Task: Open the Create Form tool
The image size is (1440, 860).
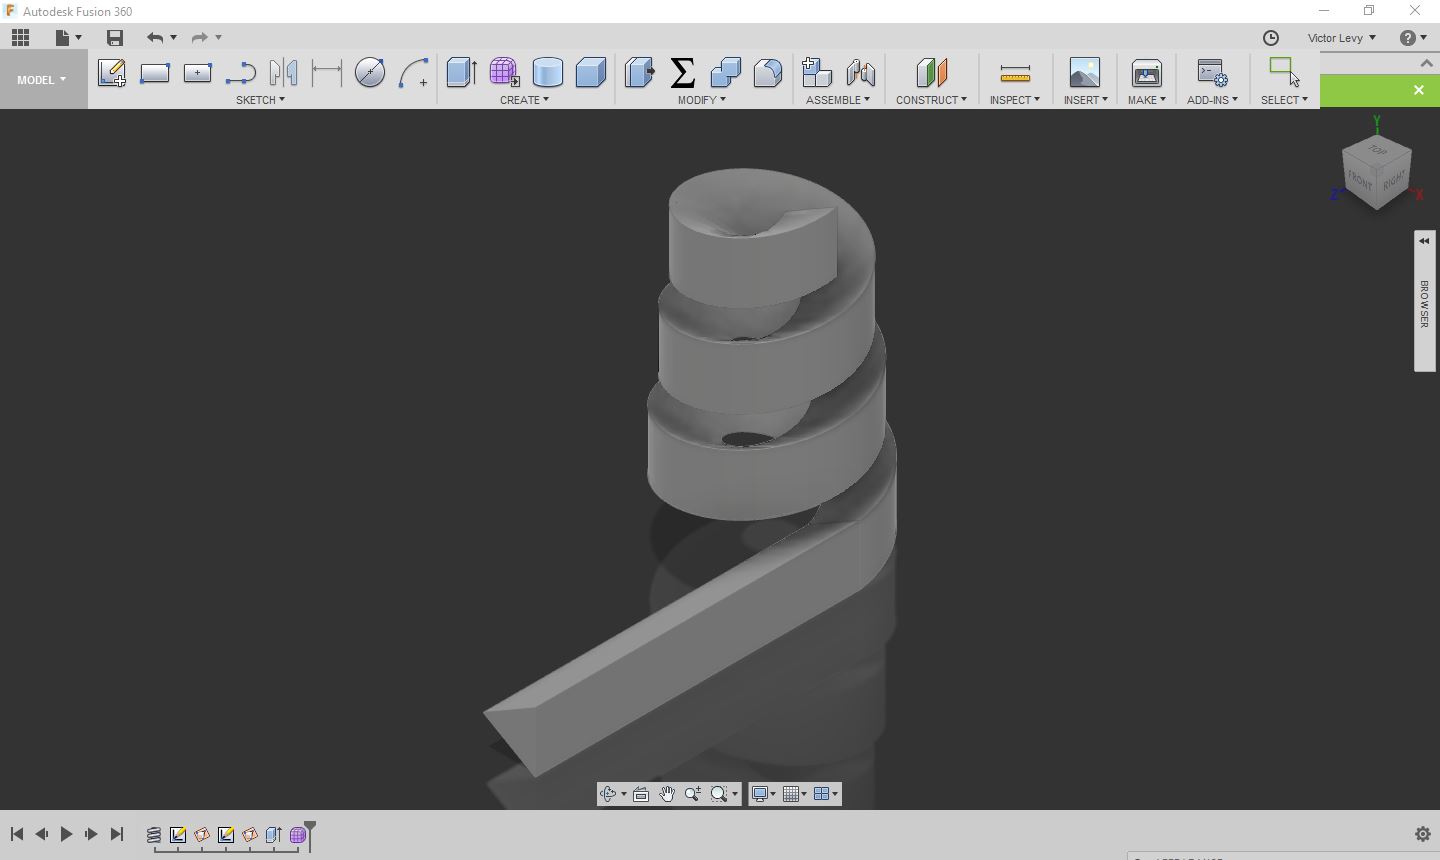Action: [x=504, y=72]
